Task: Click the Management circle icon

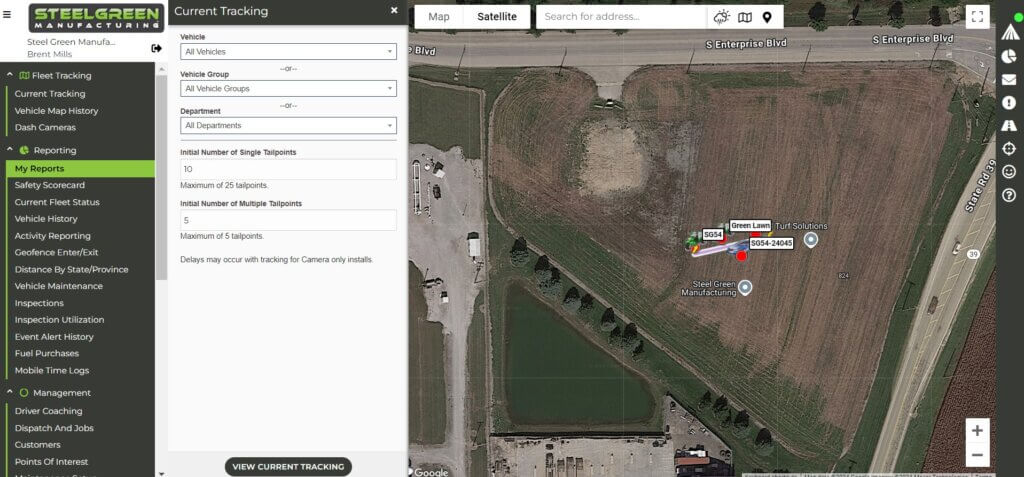Action: point(24,393)
